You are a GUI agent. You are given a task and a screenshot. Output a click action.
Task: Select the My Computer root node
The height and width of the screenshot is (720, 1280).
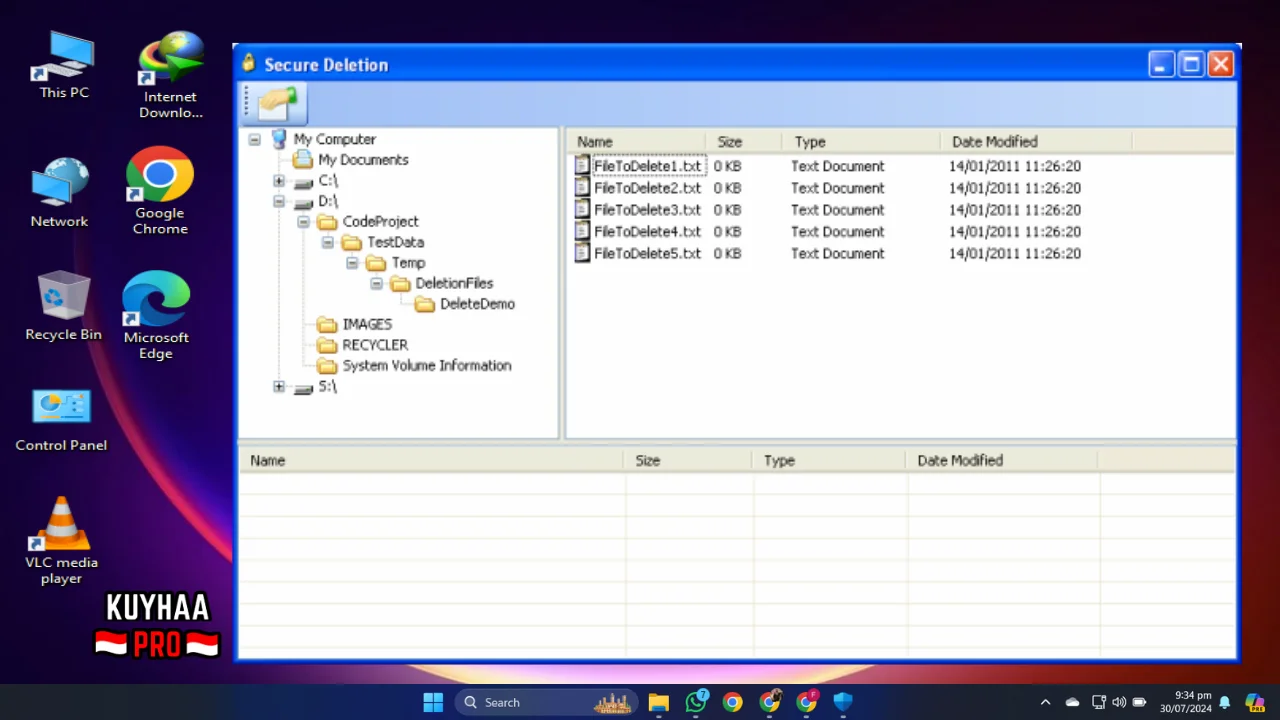[334, 140]
